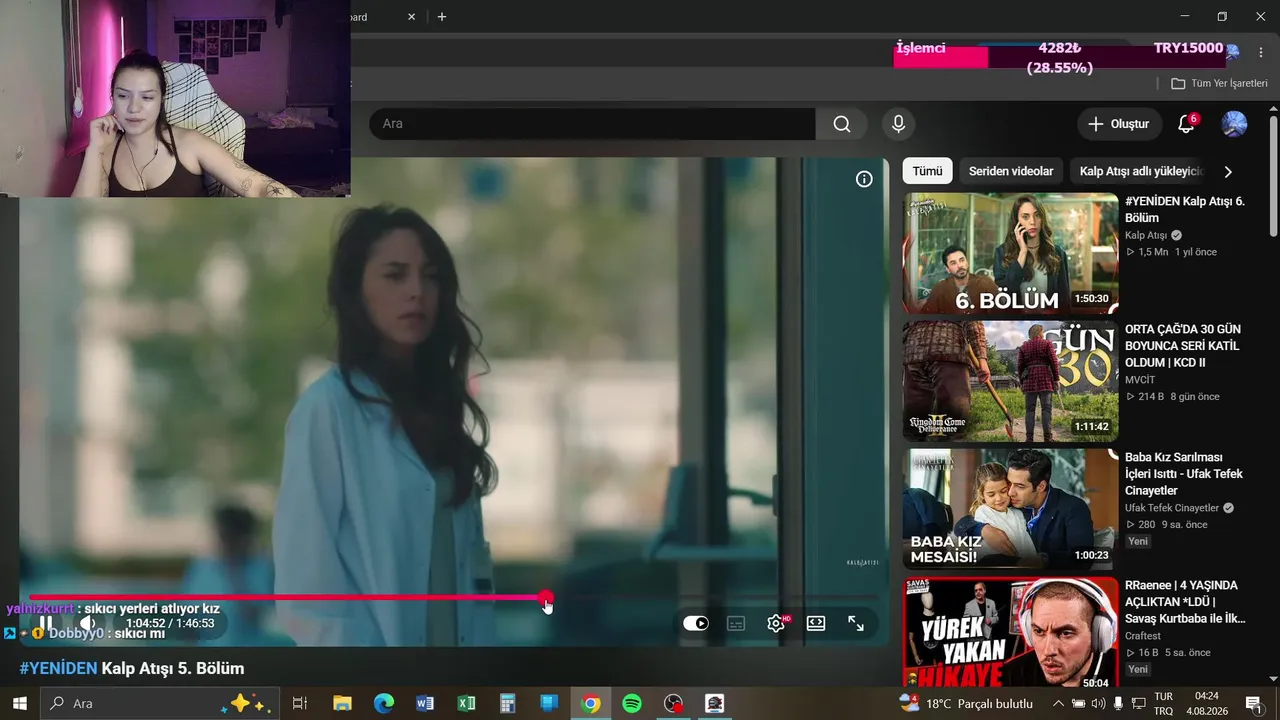This screenshot has width=1280, height=720.
Task: Toggle the autoplay switch in the player
Action: coord(696,623)
